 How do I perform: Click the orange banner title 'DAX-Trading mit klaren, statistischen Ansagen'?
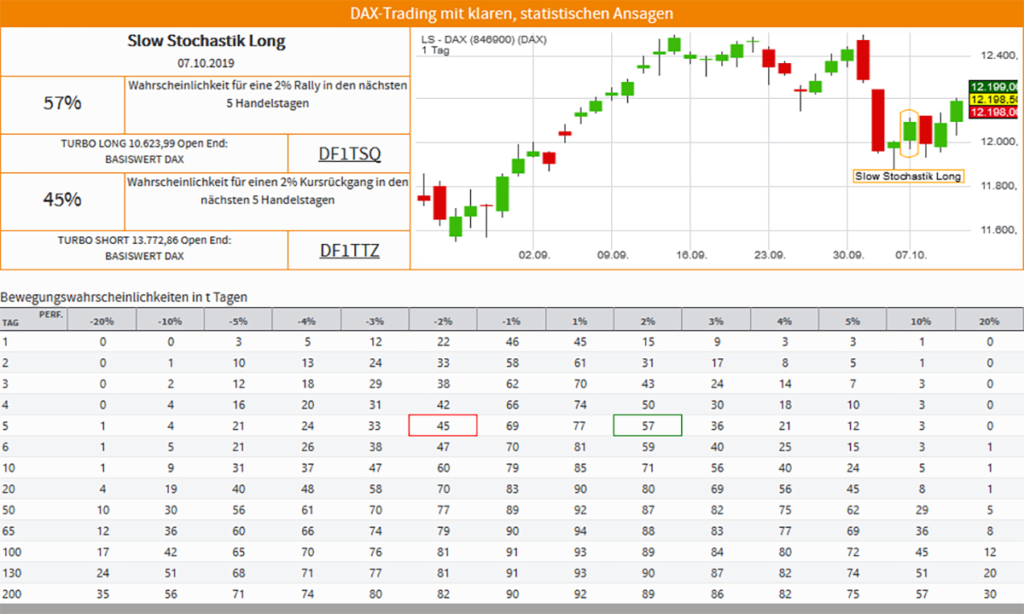pos(511,13)
